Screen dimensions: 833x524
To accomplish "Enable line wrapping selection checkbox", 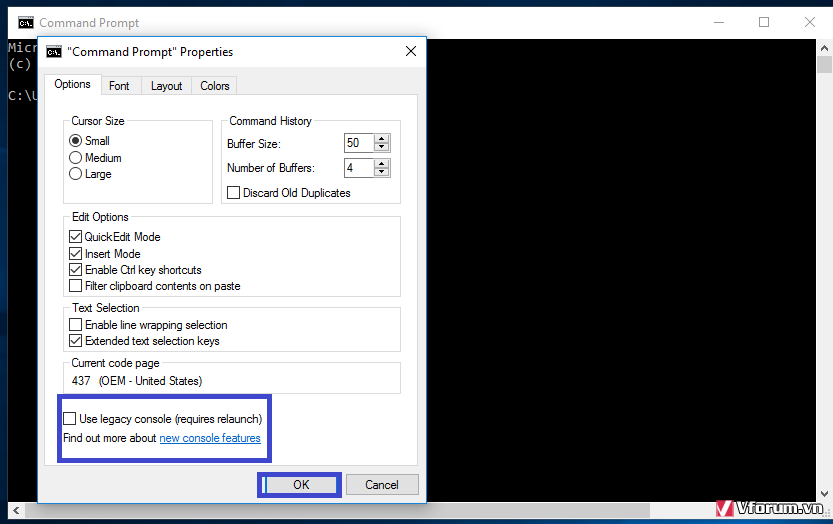I will pyautogui.click(x=75, y=325).
